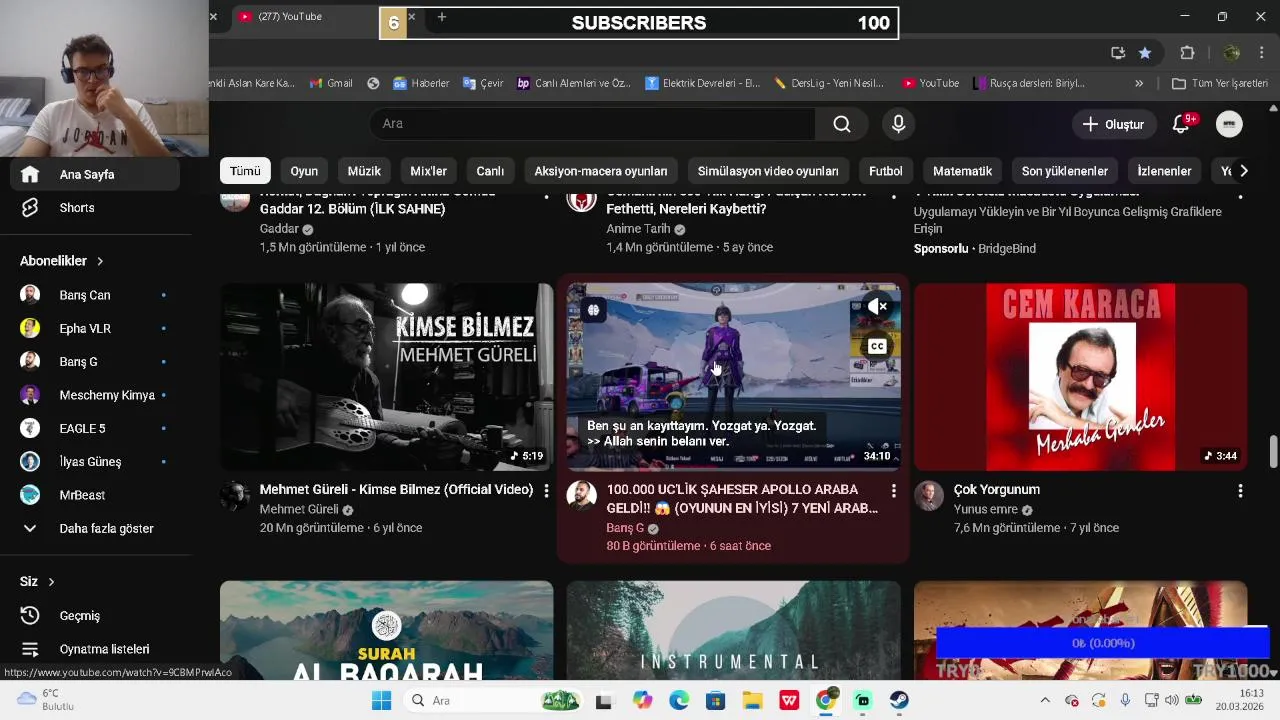1280x720 pixels.
Task: Open File Explorer from the taskbar
Action: [752, 701]
